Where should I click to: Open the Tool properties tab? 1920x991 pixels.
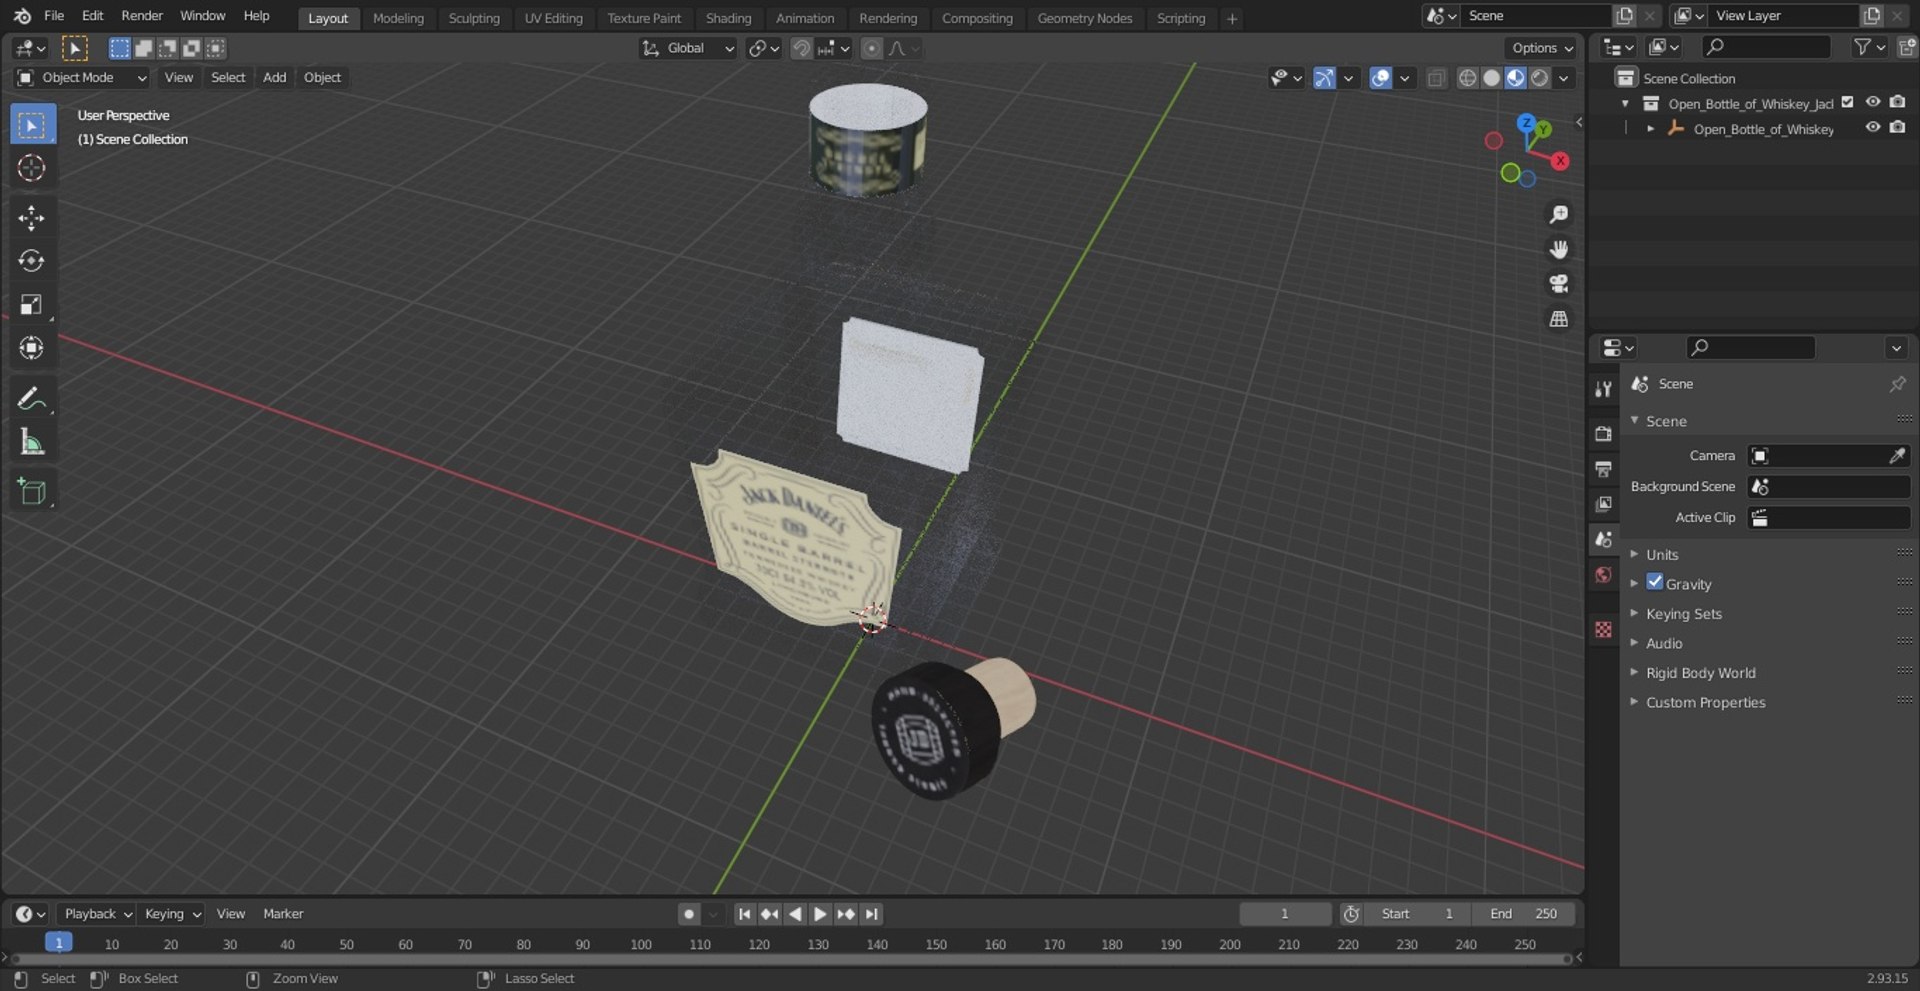[1604, 389]
